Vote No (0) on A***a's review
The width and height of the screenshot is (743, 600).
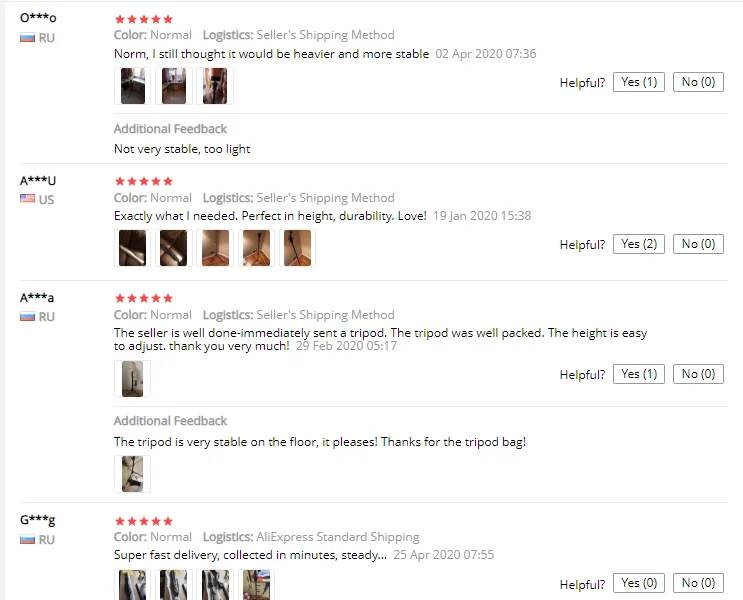coord(698,374)
